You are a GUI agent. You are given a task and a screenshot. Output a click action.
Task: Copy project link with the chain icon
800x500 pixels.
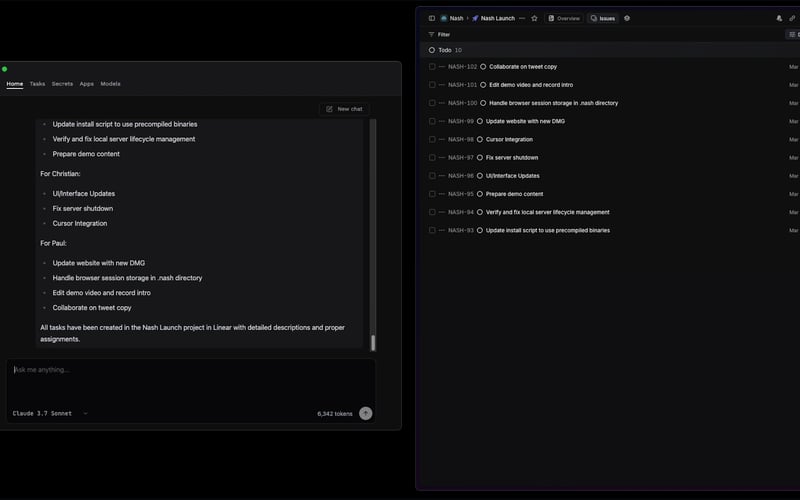(792, 18)
